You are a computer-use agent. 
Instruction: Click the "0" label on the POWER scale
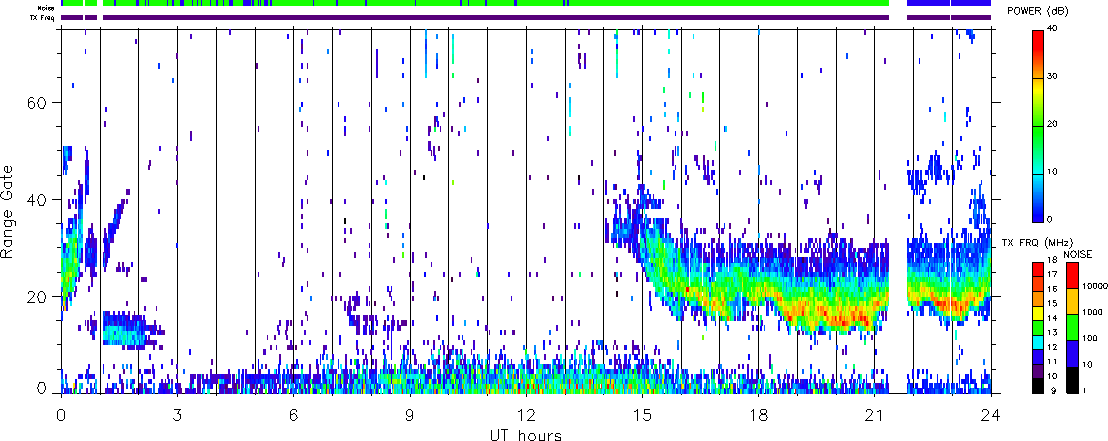coord(1051,219)
